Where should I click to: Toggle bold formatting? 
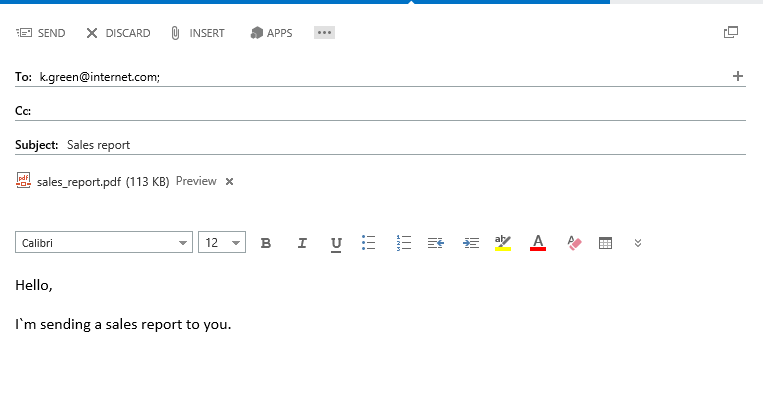(266, 243)
